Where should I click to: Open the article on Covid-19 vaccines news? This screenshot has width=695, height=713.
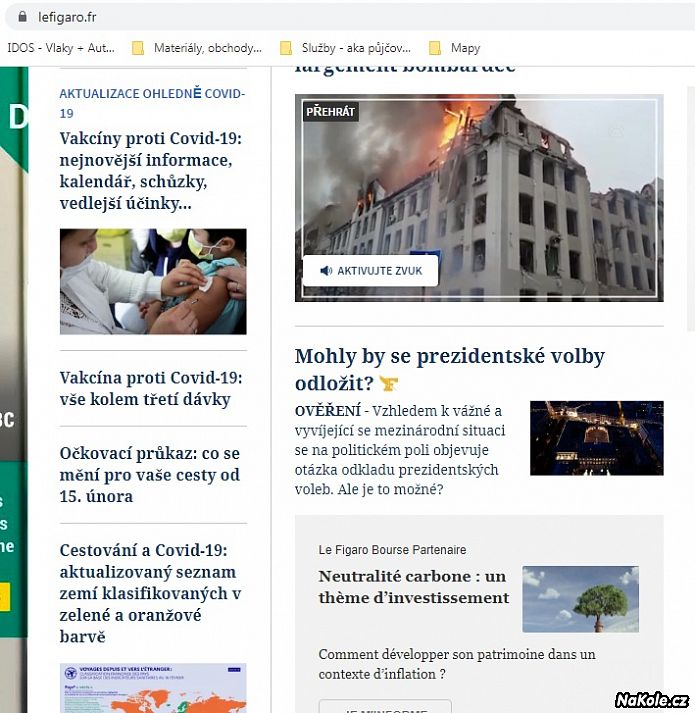coord(151,170)
